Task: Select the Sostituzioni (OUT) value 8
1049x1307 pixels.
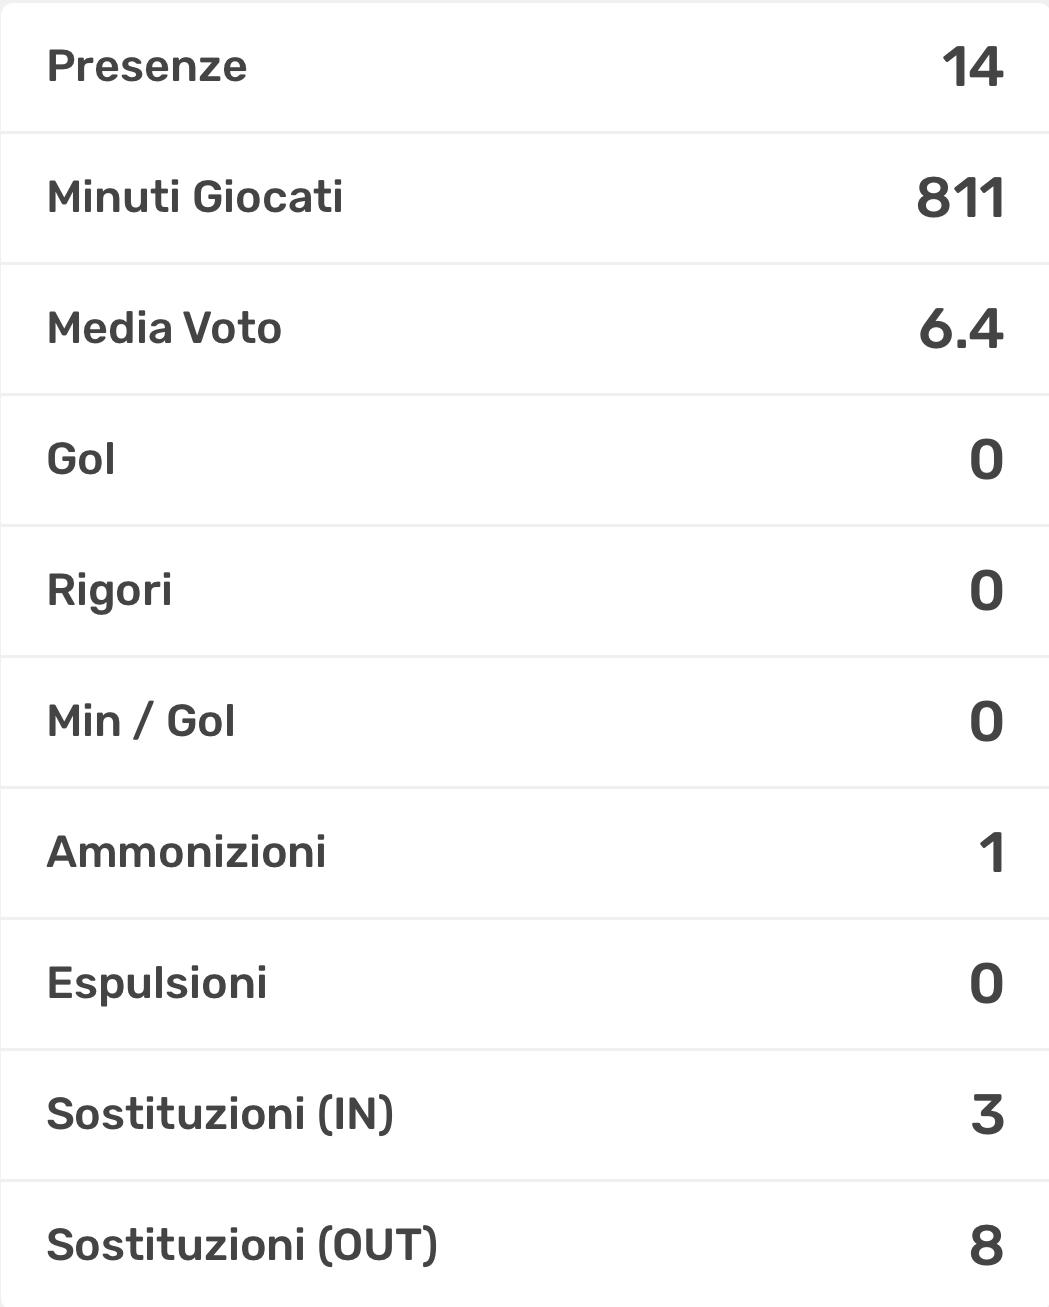Action: (986, 1245)
